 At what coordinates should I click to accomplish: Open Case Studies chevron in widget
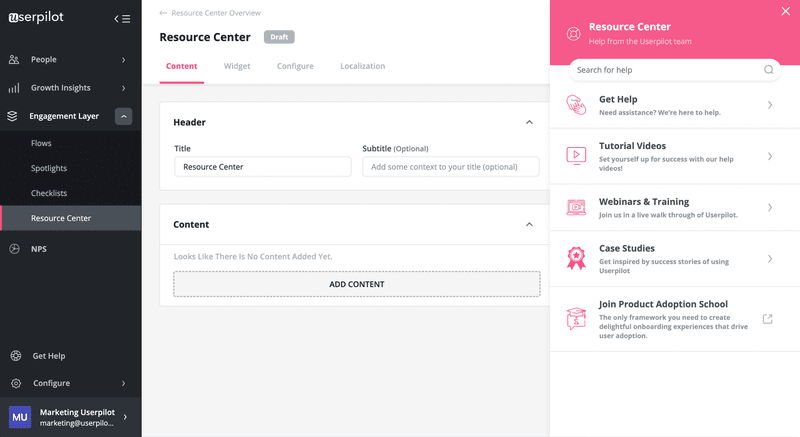click(770, 259)
